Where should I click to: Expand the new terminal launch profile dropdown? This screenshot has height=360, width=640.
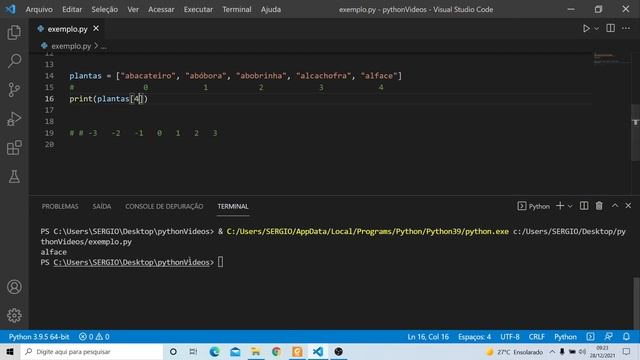coord(570,207)
